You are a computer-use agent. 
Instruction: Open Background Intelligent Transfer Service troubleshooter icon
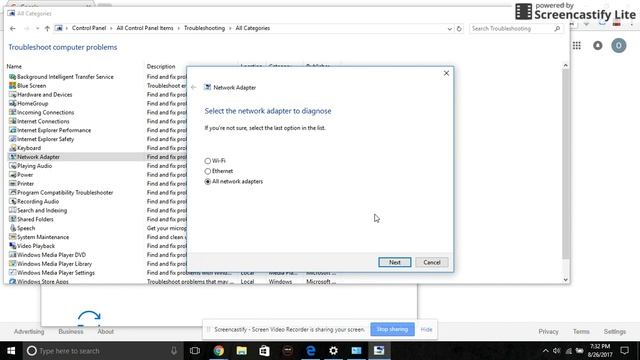coord(13,77)
